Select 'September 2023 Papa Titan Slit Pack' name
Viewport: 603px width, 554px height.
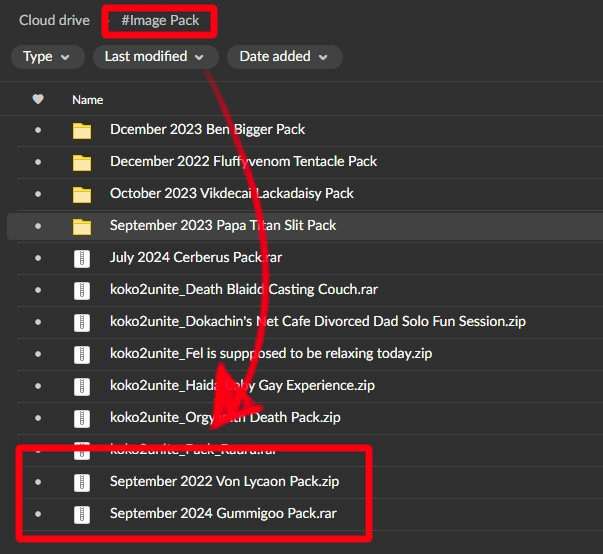coord(223,225)
